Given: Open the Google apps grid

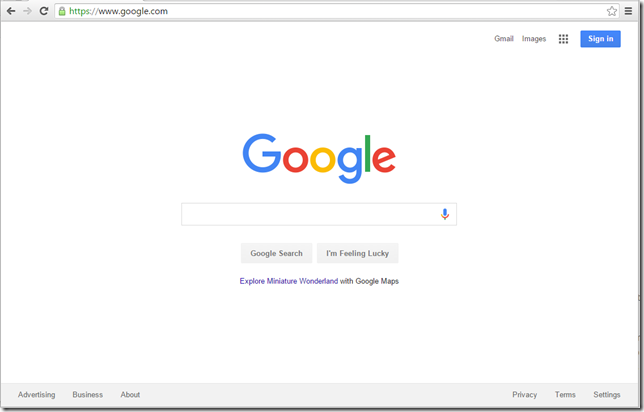Looking at the screenshot, I should 563,39.
